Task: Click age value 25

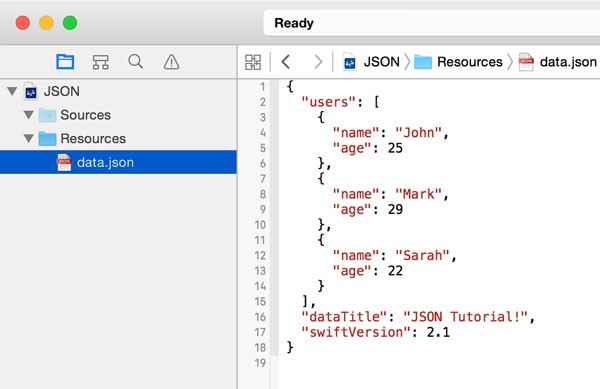Action: coord(395,148)
